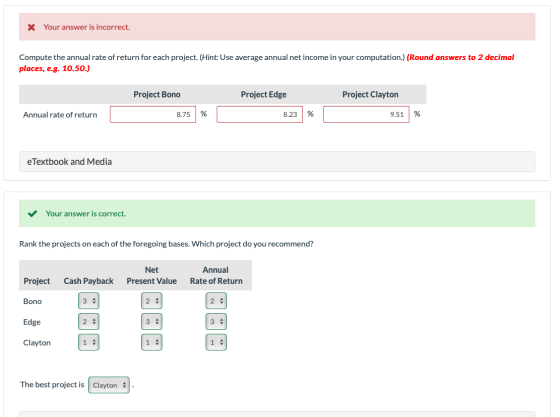This screenshot has width=560, height=417.
Task: Click the 'Annual rate of return' row label
Action: pyautogui.click(x=60, y=115)
